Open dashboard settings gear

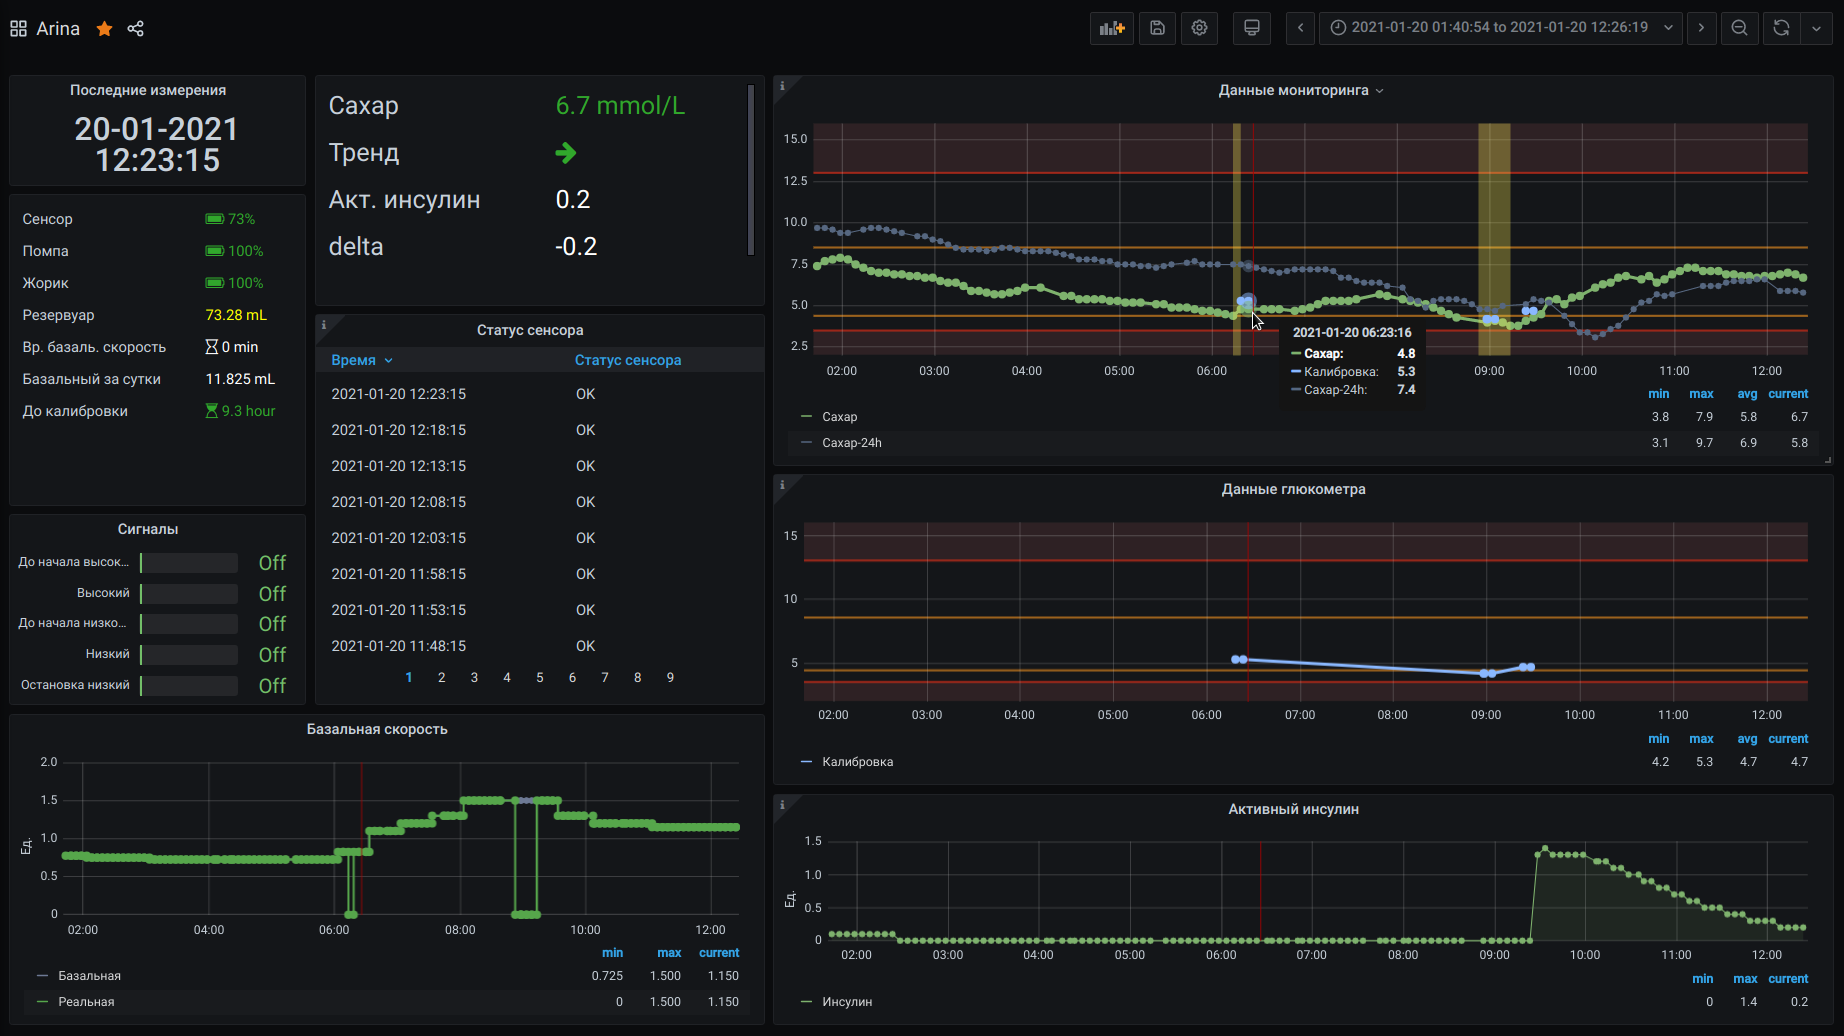coord(1199,28)
